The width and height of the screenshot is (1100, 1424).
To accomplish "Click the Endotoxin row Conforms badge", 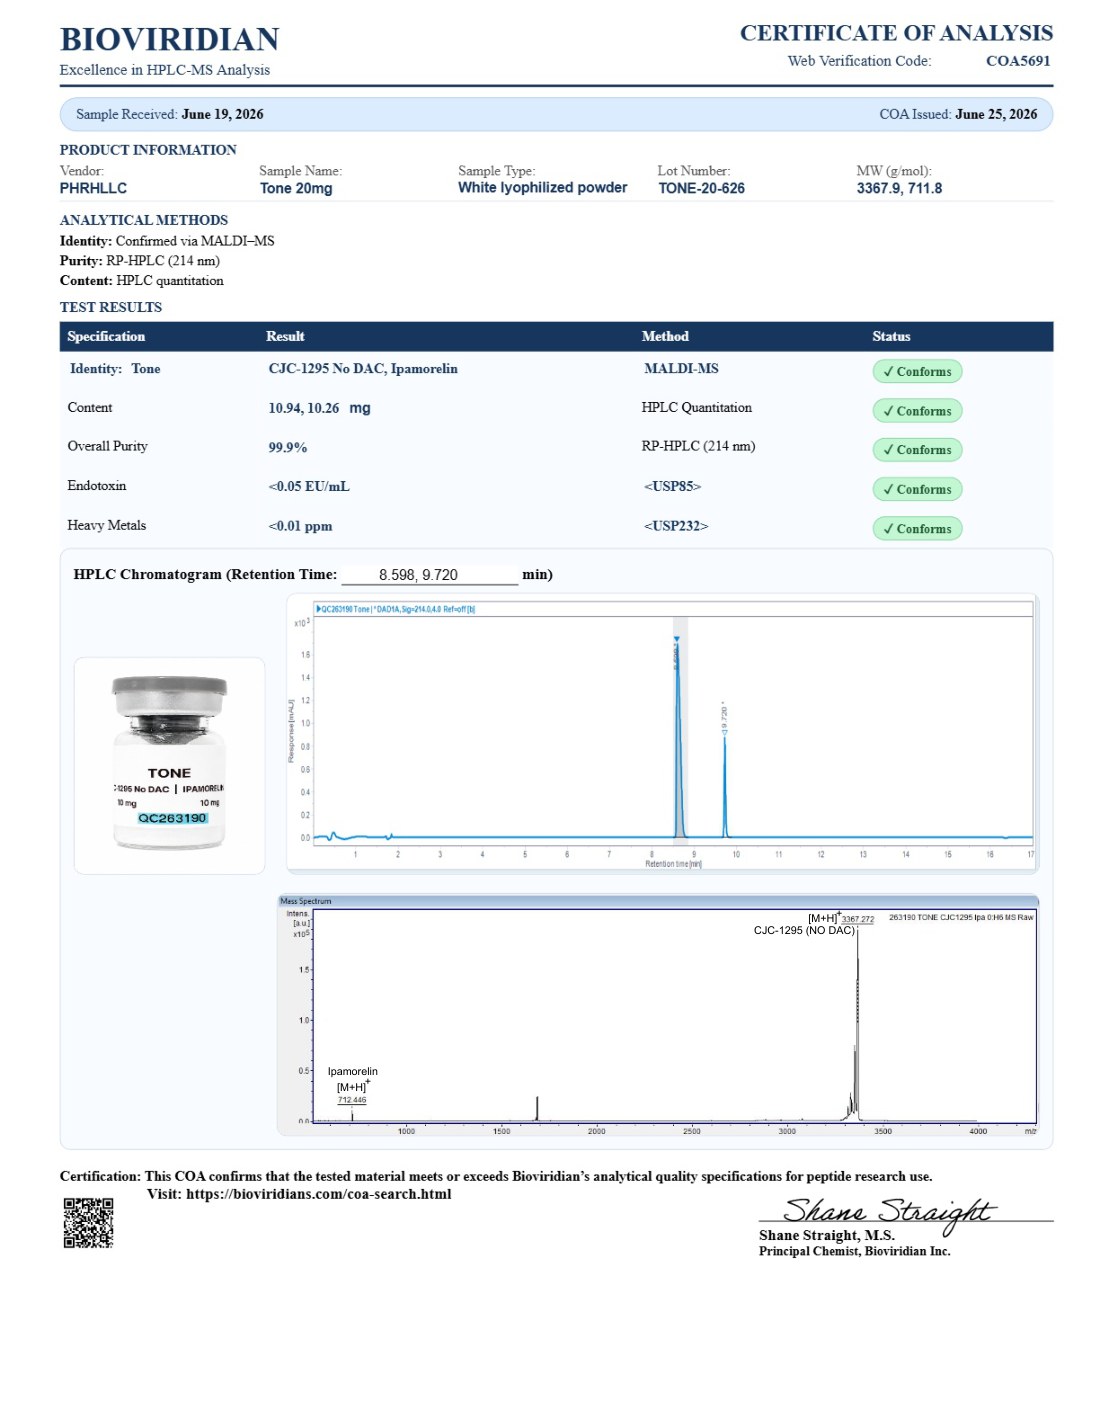I will (x=917, y=489).
